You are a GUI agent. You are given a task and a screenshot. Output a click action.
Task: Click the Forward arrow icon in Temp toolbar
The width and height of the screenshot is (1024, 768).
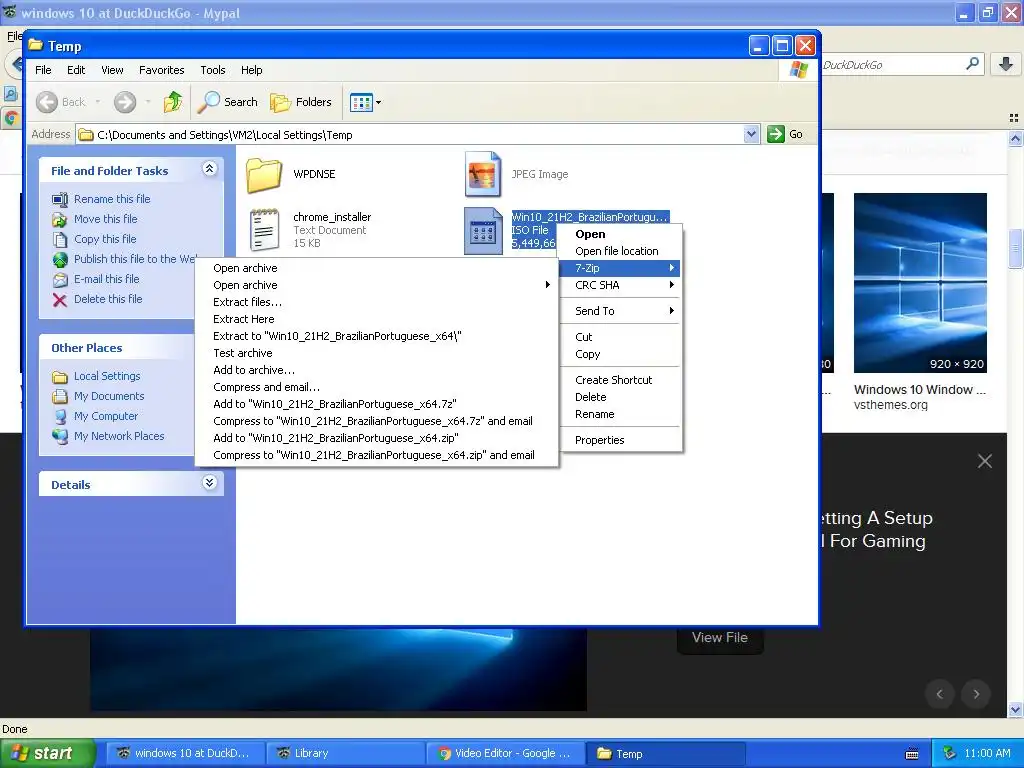[x=125, y=102]
